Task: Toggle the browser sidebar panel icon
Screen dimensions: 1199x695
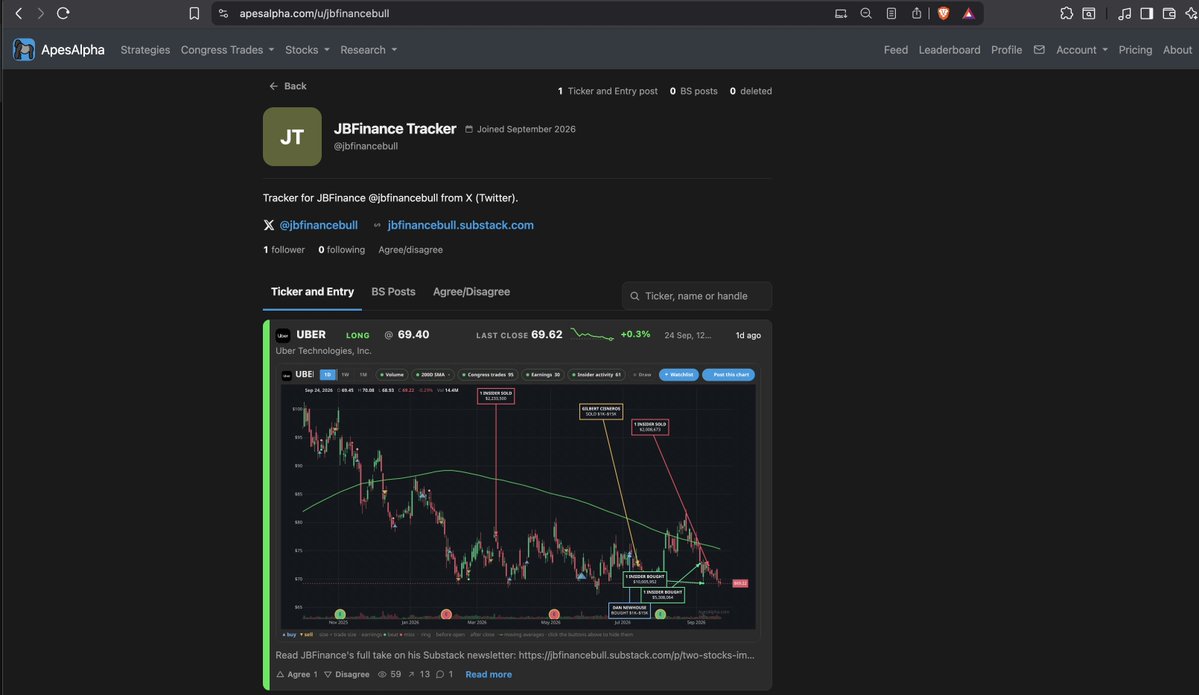Action: [1146, 13]
